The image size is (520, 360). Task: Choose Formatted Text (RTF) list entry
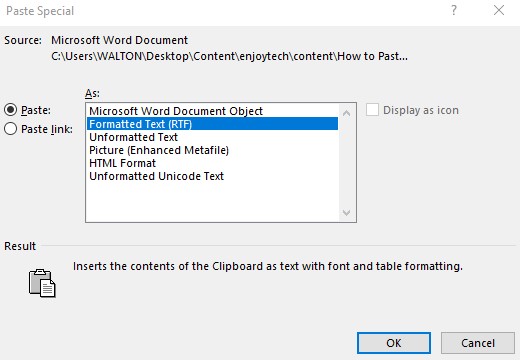[212, 124]
